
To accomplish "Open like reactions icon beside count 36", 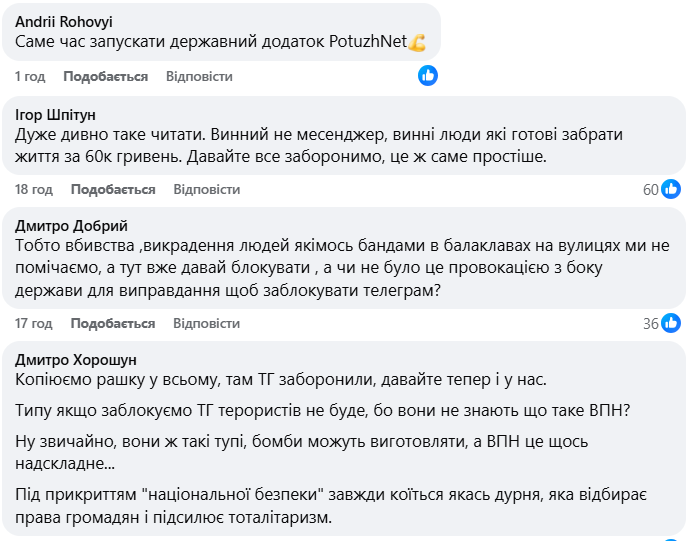I will (671, 322).
